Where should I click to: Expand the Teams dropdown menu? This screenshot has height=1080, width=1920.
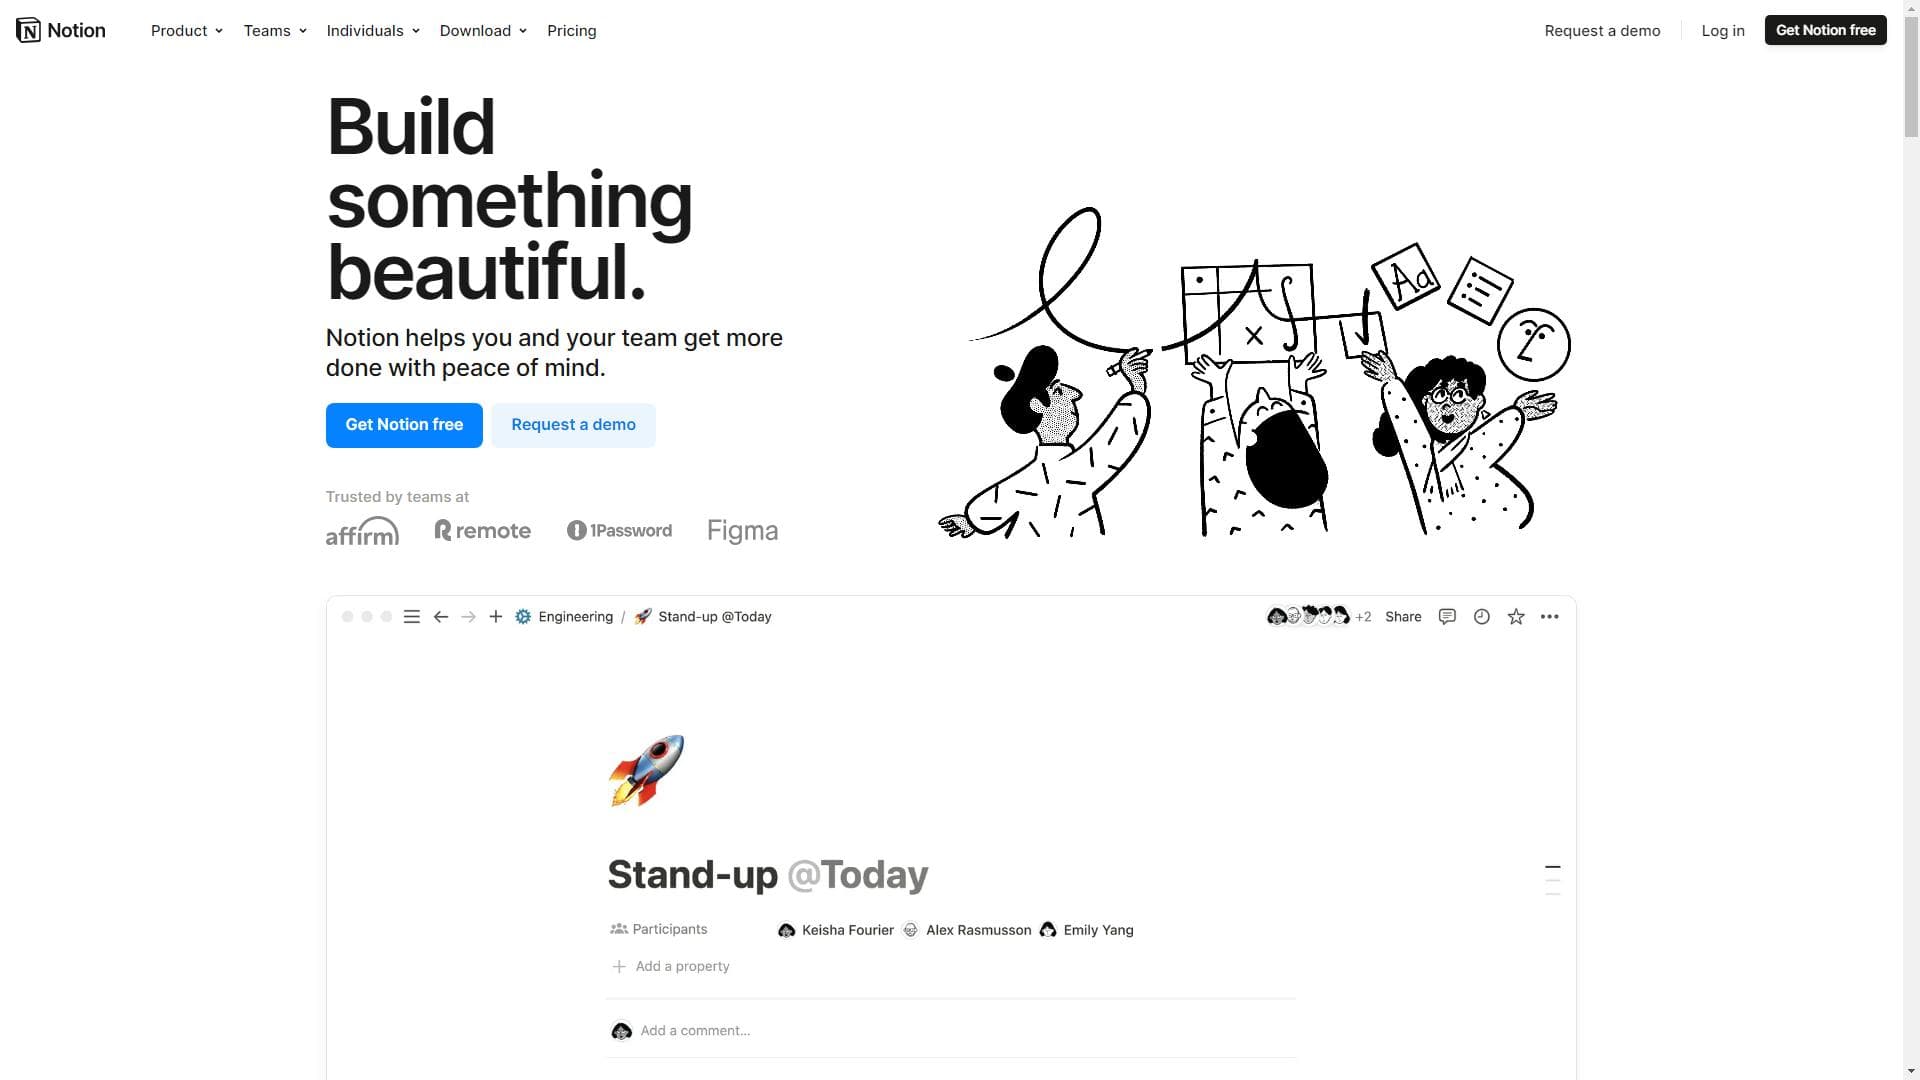tap(275, 31)
